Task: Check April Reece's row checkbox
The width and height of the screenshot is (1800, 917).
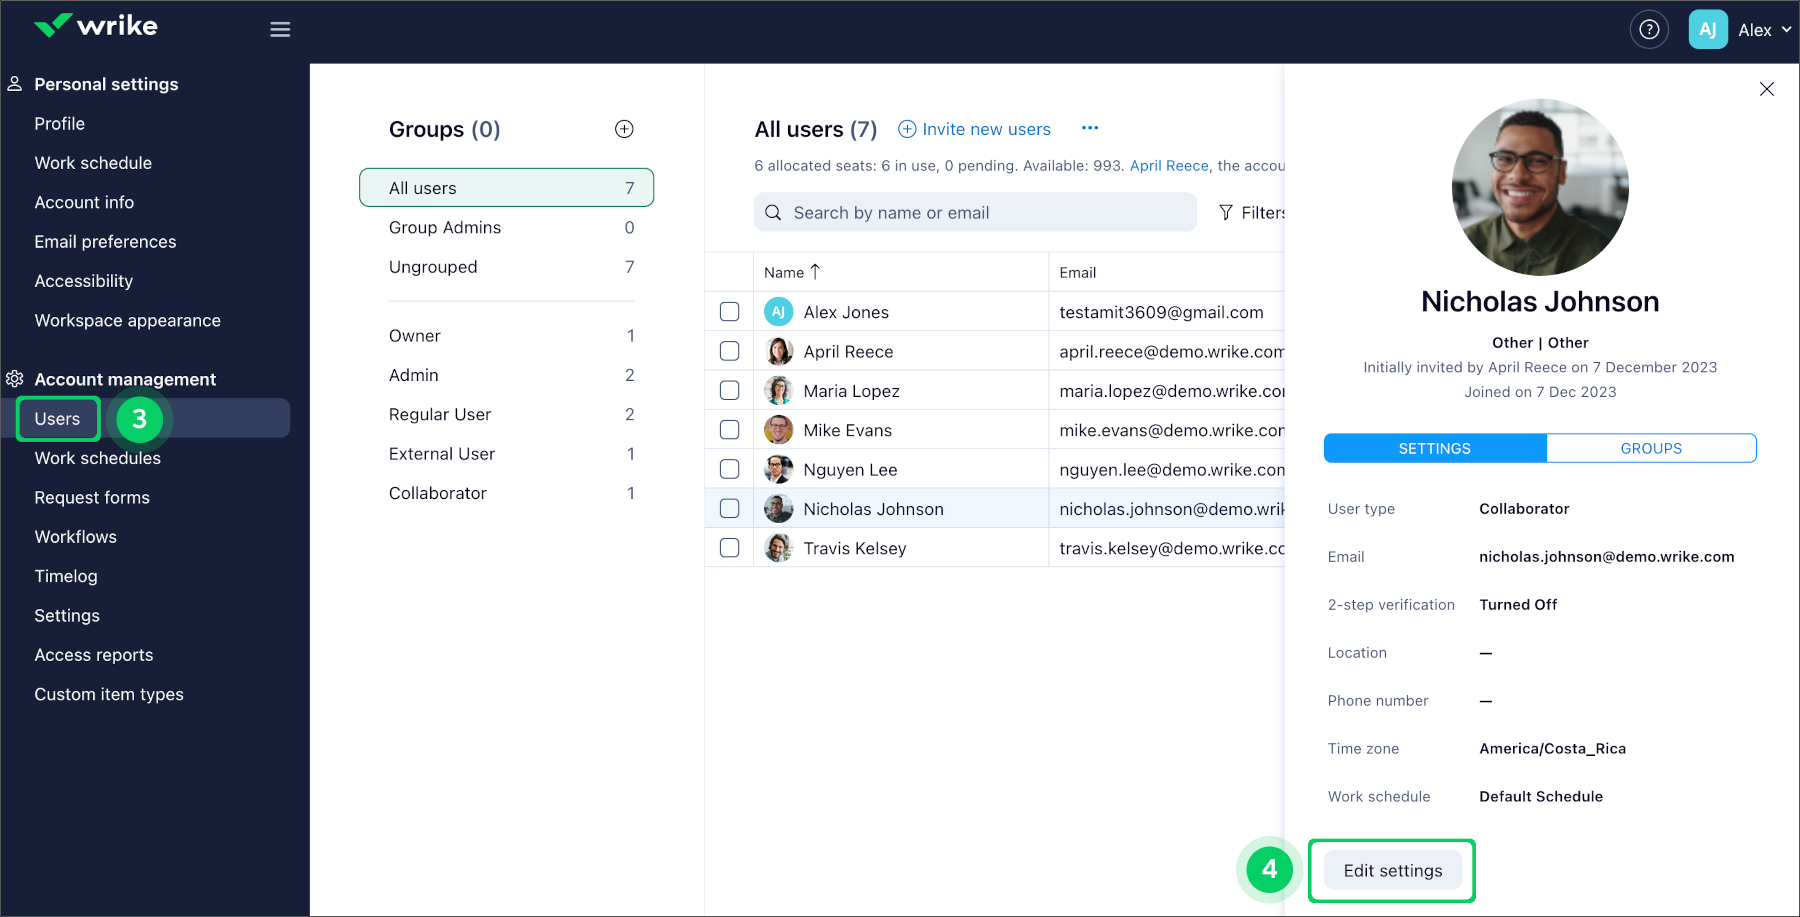Action: click(x=729, y=350)
